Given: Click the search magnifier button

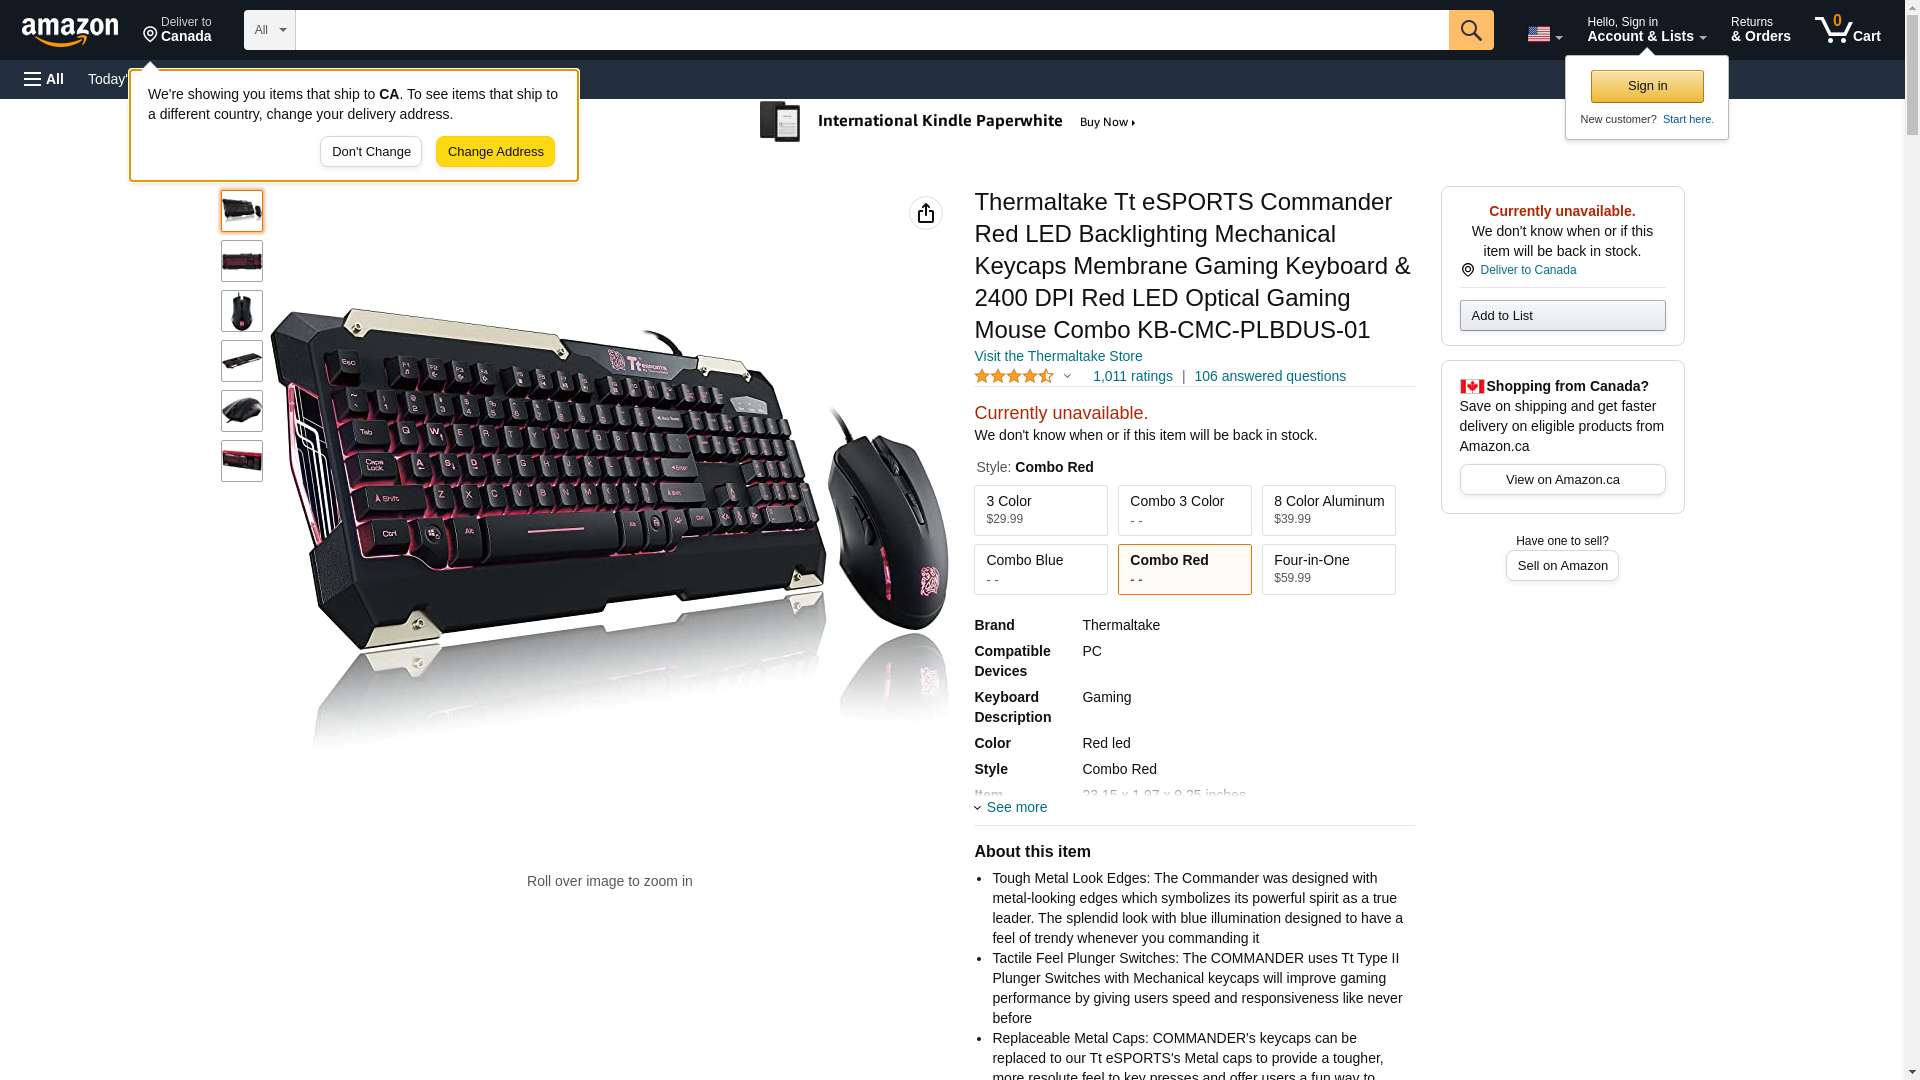Looking at the screenshot, I should tap(1471, 30).
